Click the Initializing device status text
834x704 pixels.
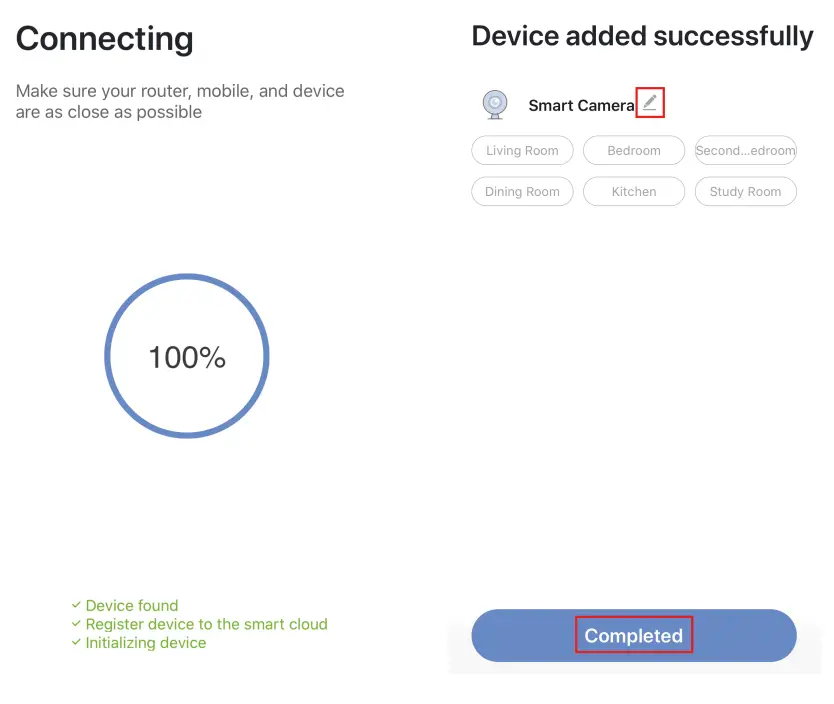tap(146, 643)
